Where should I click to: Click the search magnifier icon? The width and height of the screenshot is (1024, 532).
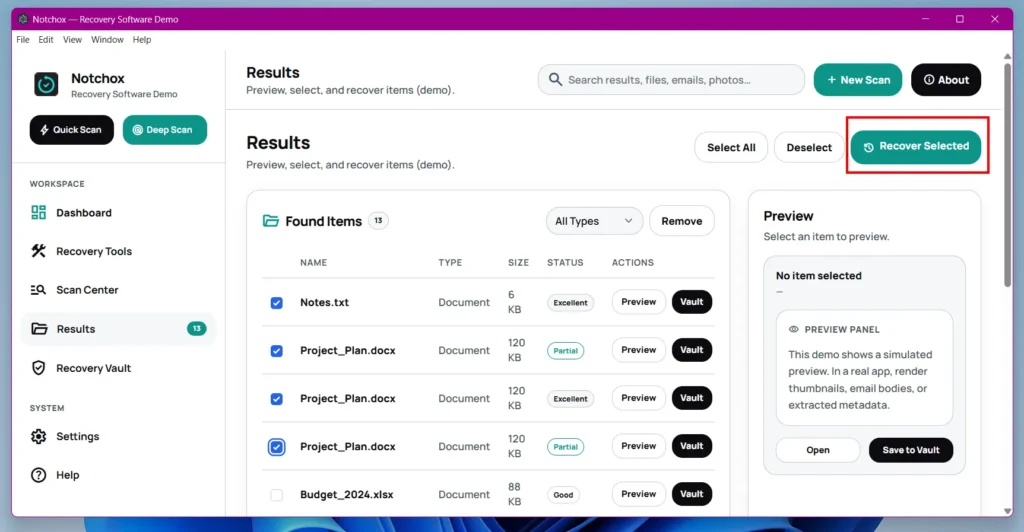[555, 80]
